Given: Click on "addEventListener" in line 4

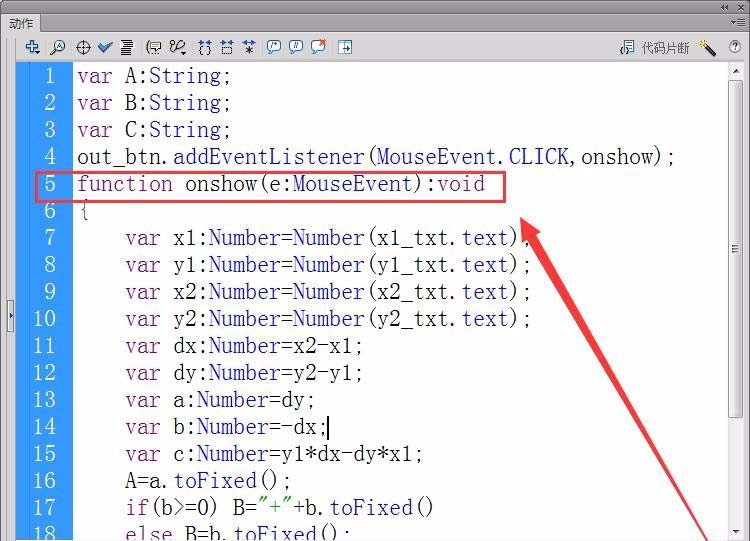Looking at the screenshot, I should tap(269, 156).
